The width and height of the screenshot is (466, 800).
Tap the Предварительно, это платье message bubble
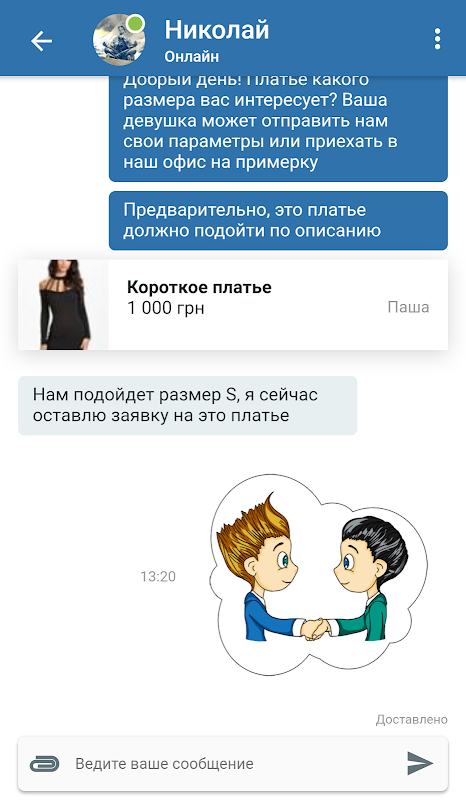tap(278, 220)
